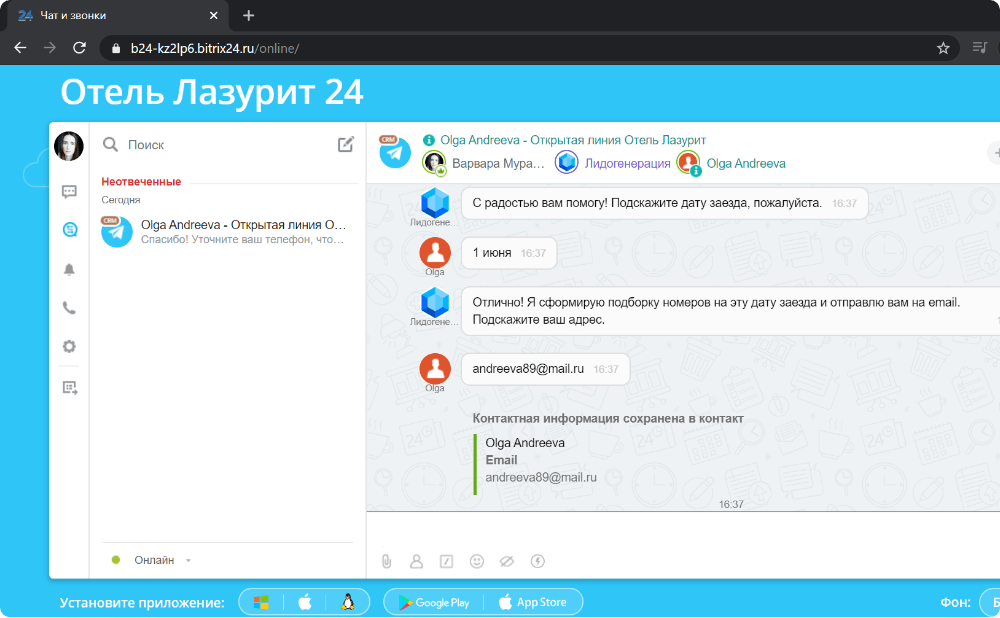The image size is (1000, 618).
Task: Select participant Варвара Мура… in header
Action: coord(484,163)
